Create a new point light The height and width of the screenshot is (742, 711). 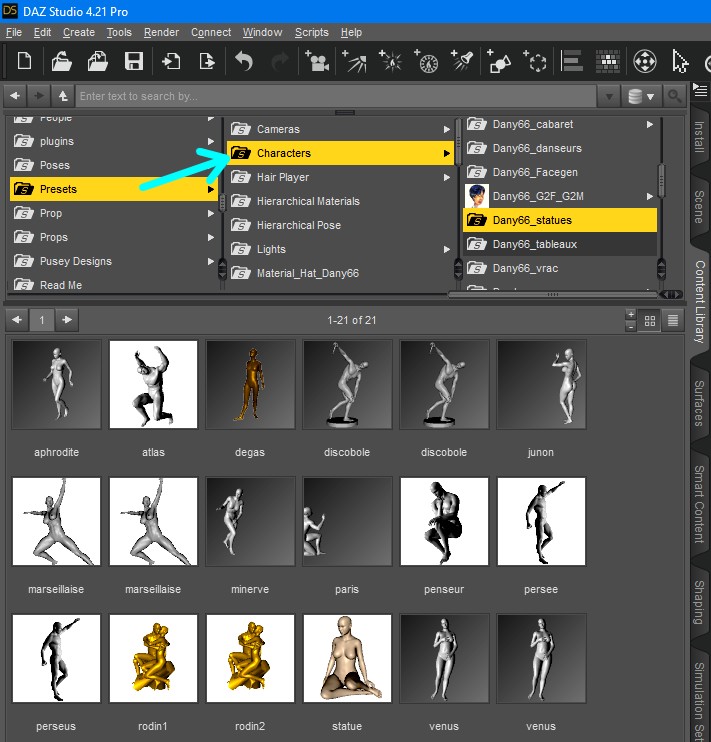tap(391, 62)
